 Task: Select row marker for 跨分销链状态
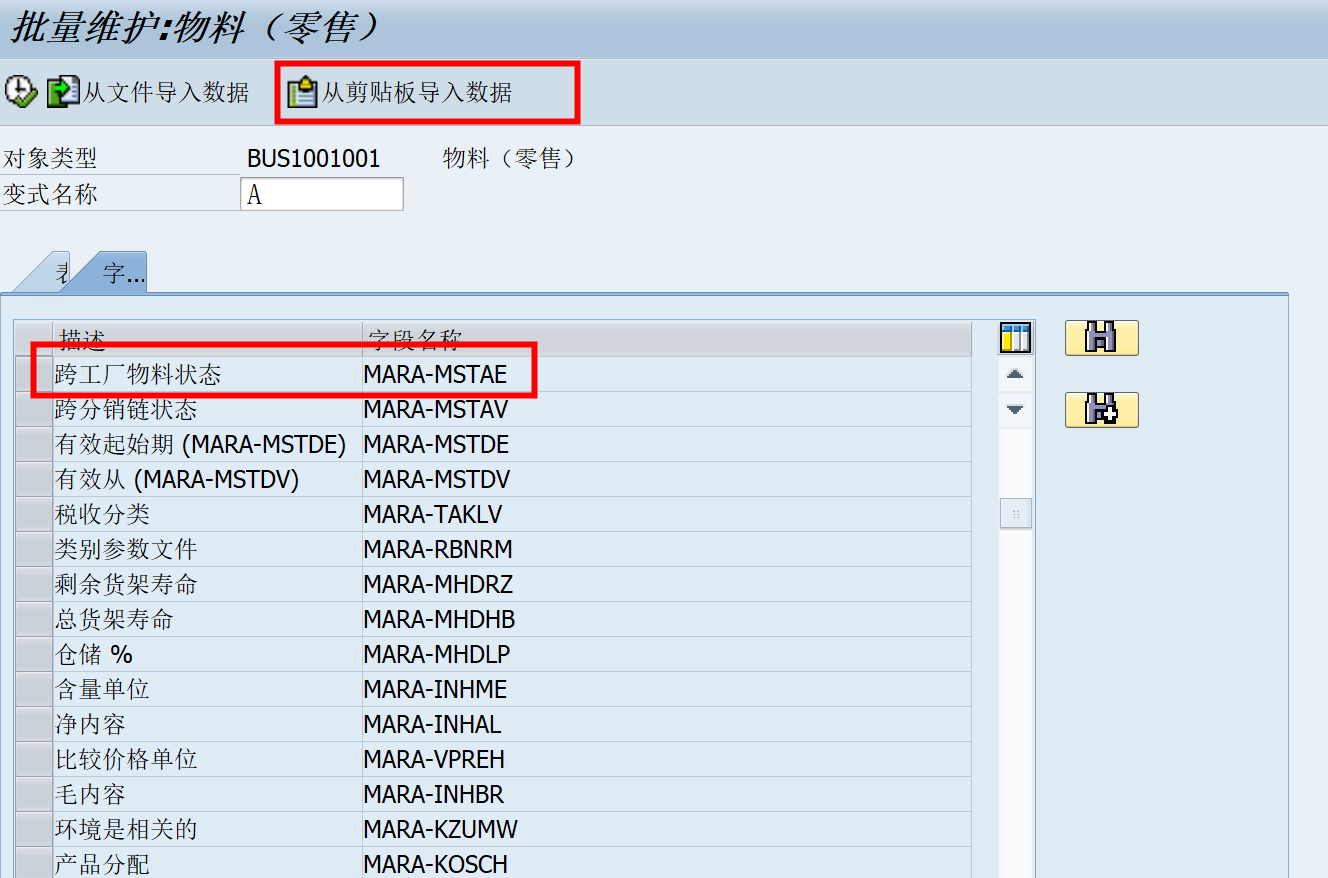pyautogui.click(x=34, y=410)
